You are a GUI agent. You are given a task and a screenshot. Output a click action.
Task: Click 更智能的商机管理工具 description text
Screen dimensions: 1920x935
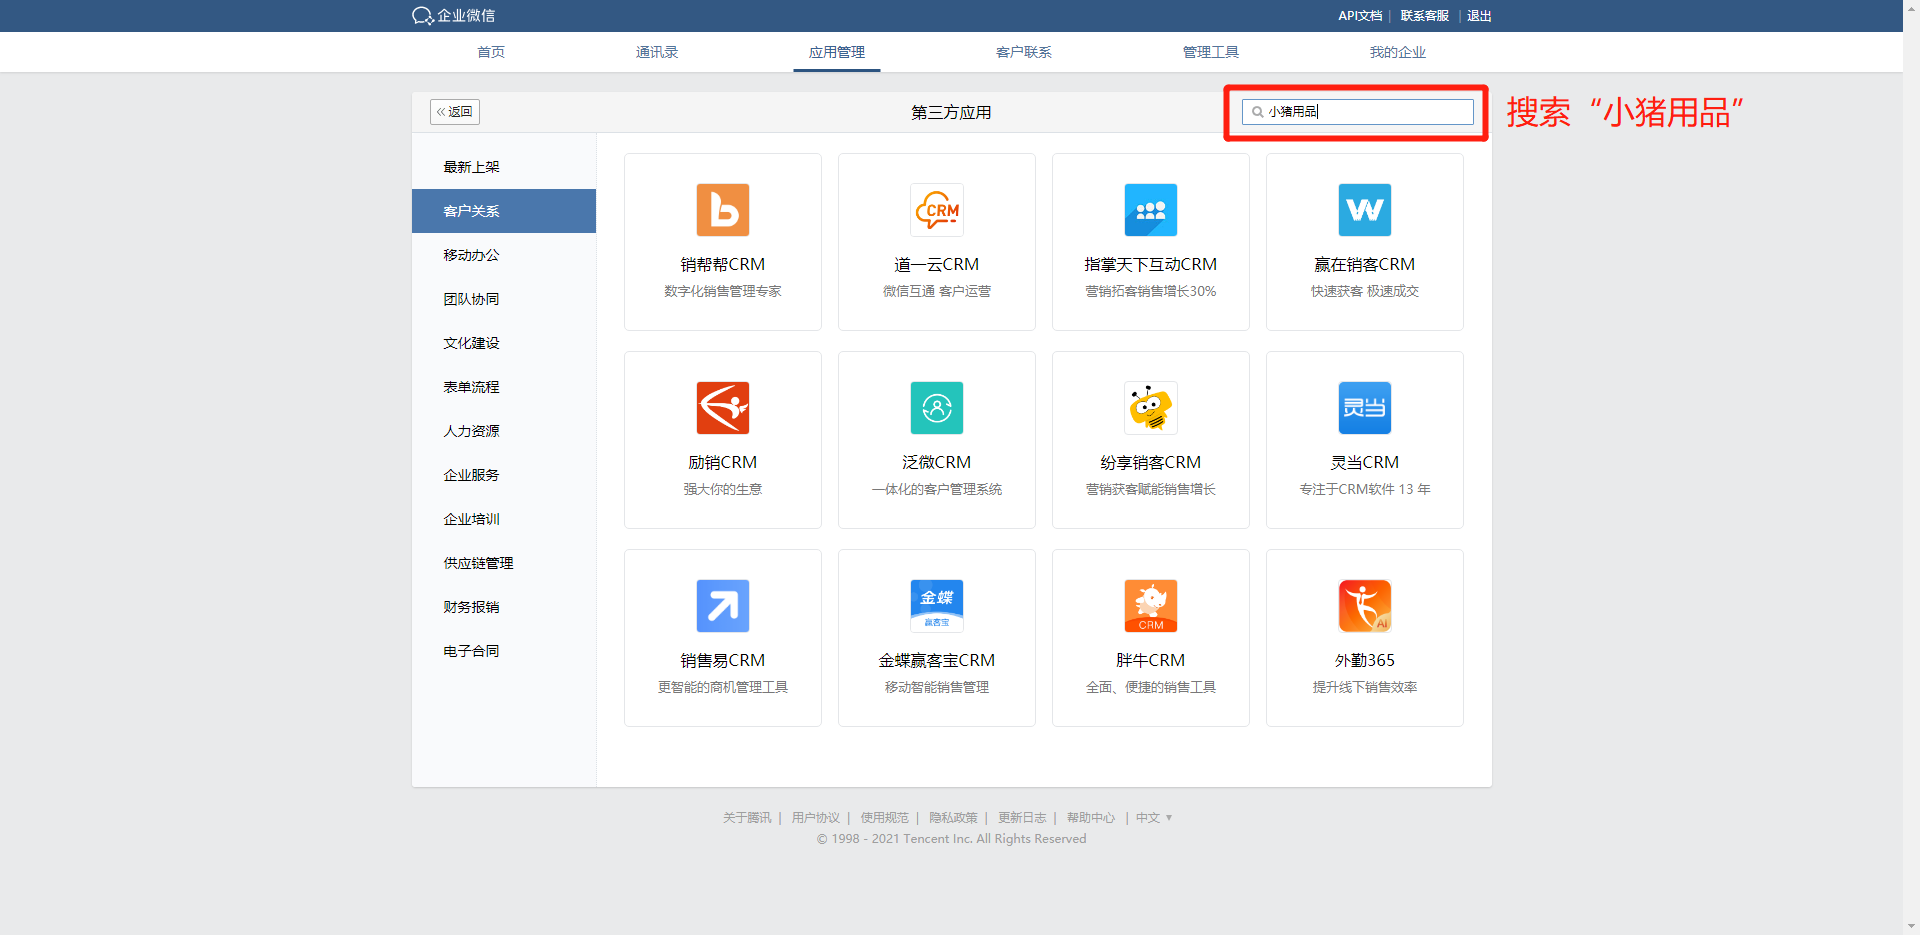[x=723, y=687]
